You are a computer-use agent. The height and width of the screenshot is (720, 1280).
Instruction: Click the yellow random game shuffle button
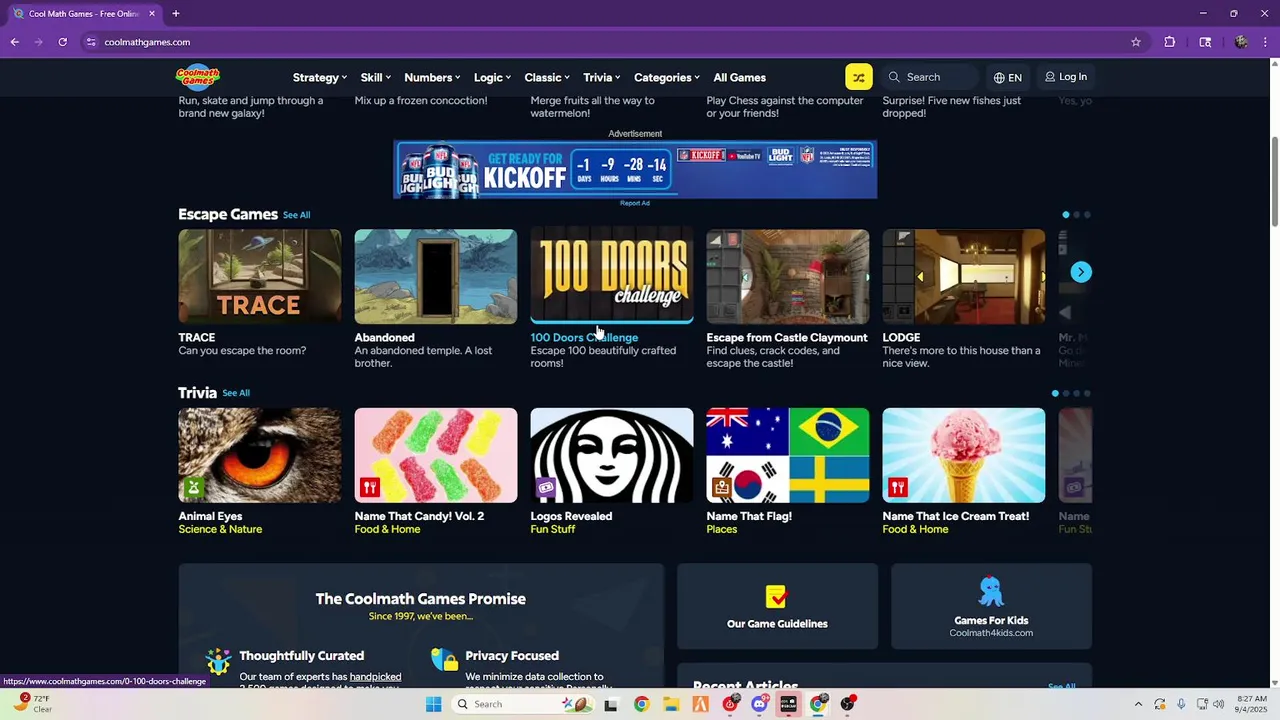pos(859,77)
